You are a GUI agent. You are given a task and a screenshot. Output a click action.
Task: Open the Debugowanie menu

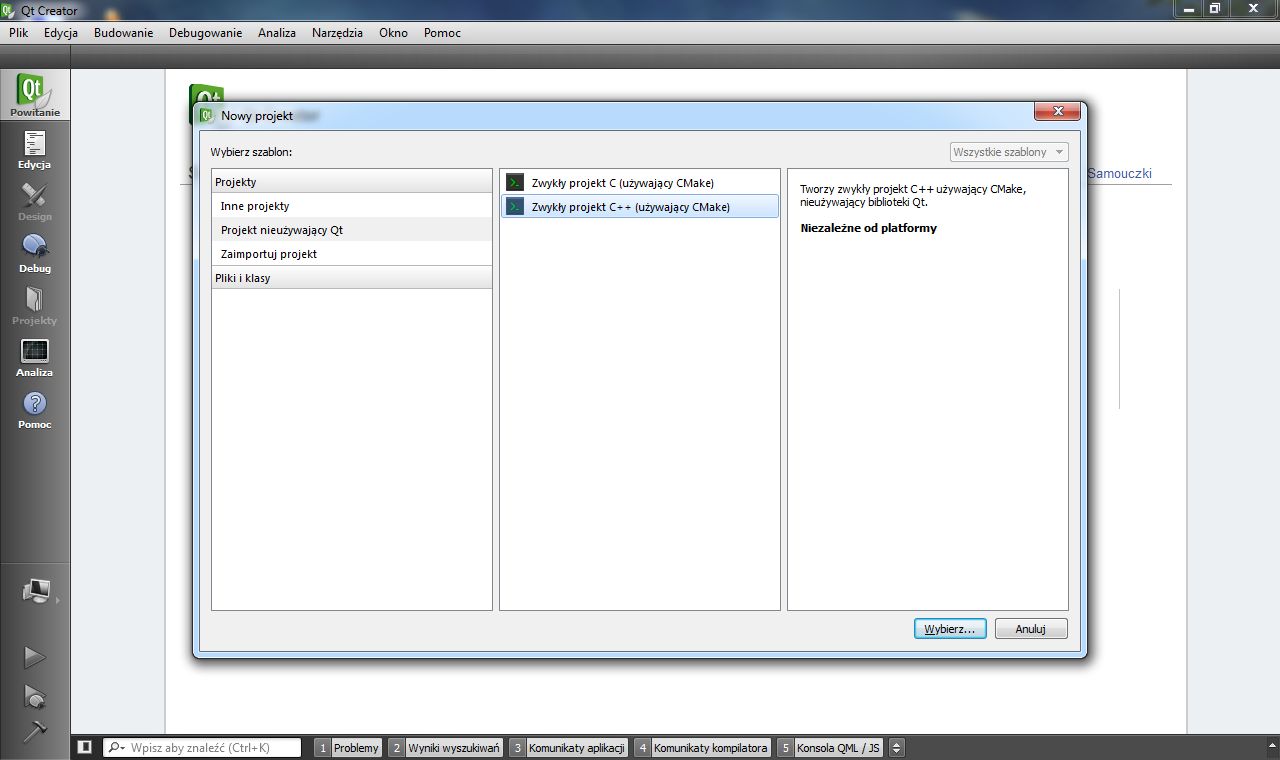coord(205,33)
